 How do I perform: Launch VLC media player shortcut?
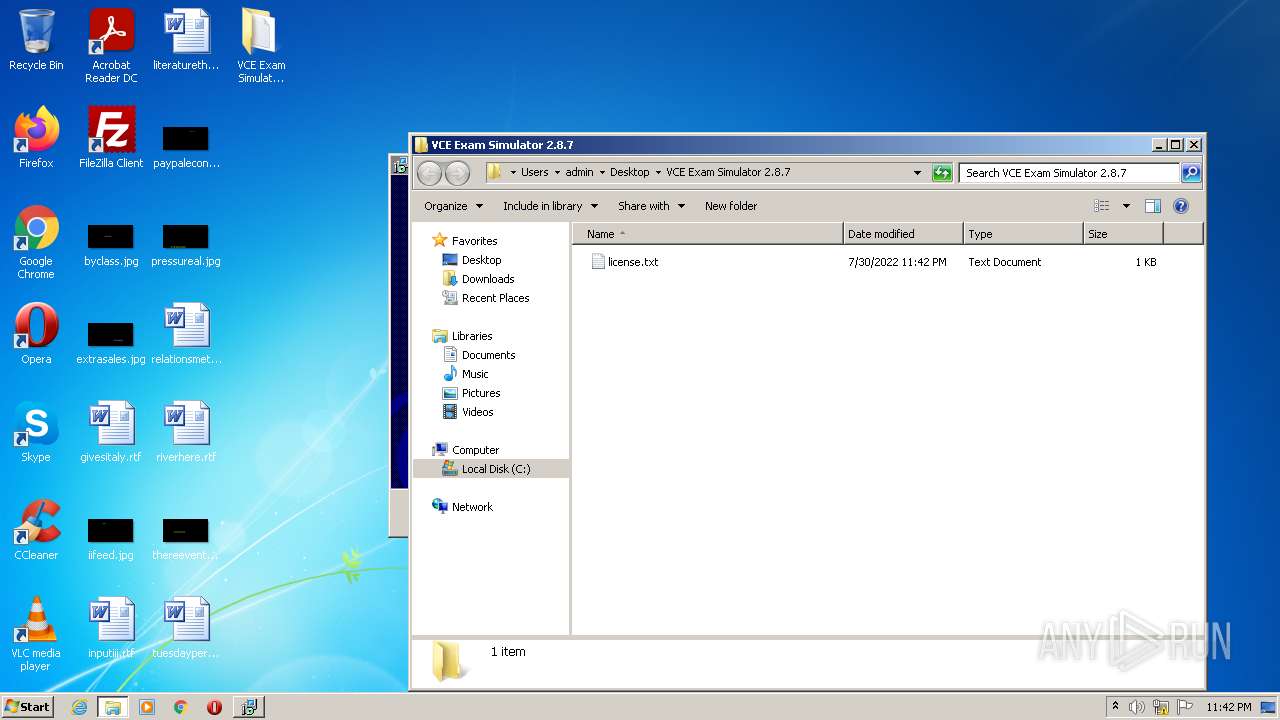point(36,635)
